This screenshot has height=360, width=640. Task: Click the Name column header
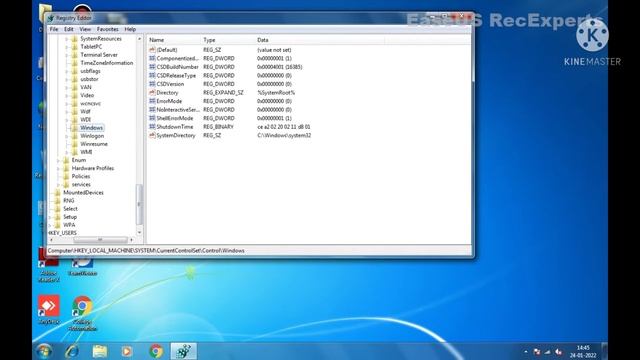[x=174, y=40]
